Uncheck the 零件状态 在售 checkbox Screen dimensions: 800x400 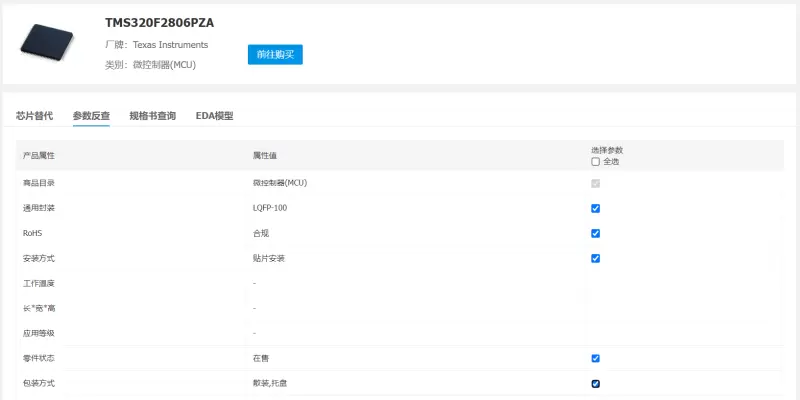(x=596, y=358)
